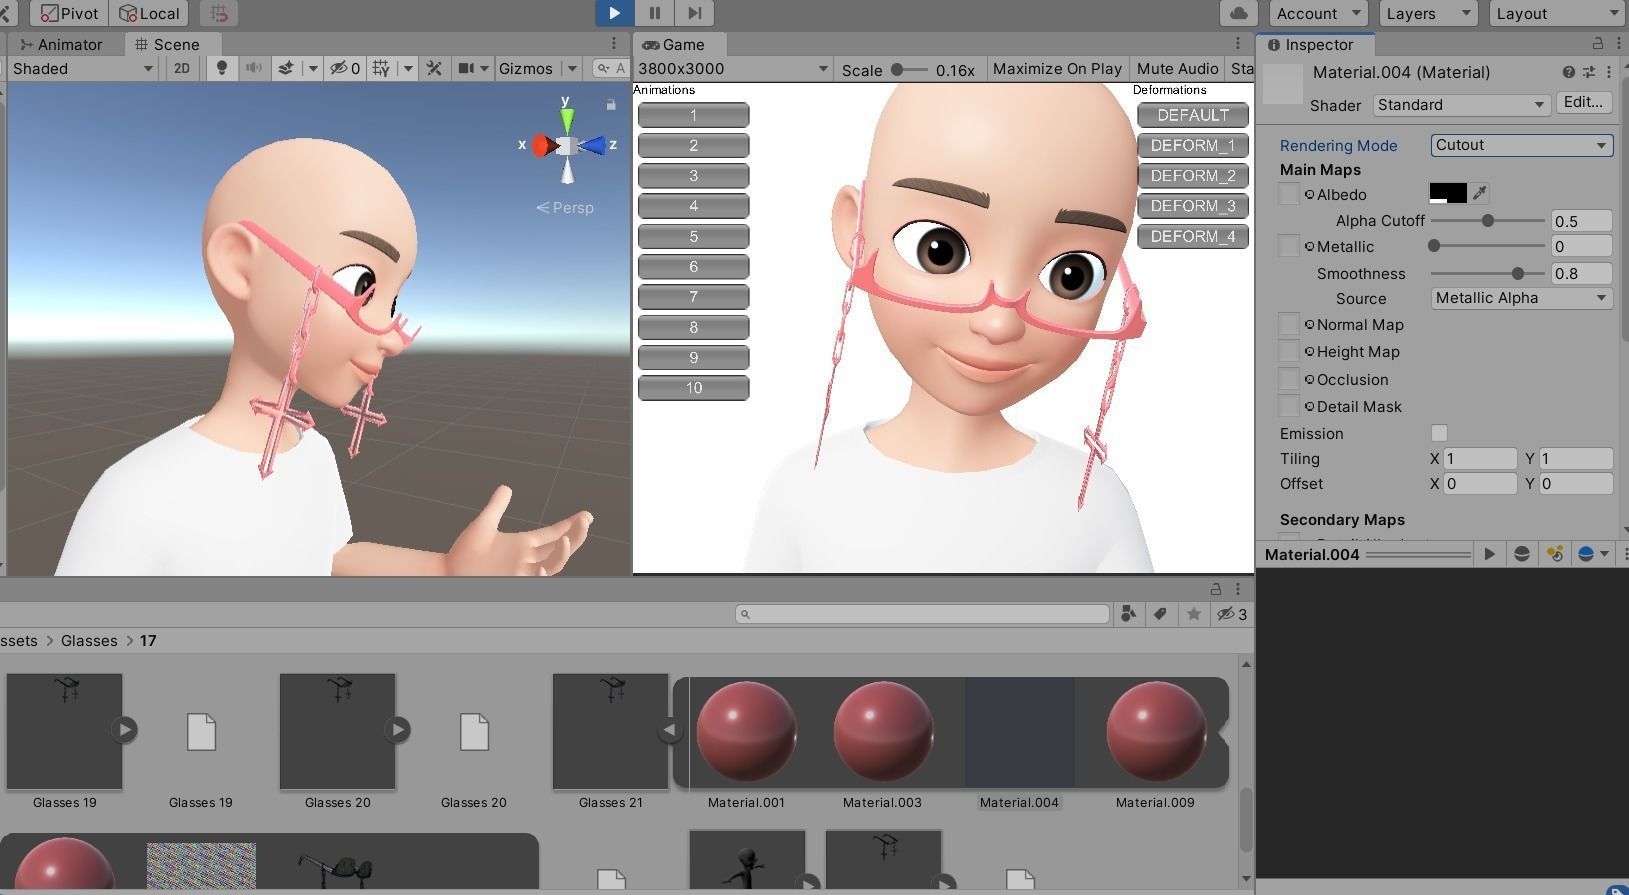
Task: Toggle Mute Audio in Game view
Action: click(1177, 69)
